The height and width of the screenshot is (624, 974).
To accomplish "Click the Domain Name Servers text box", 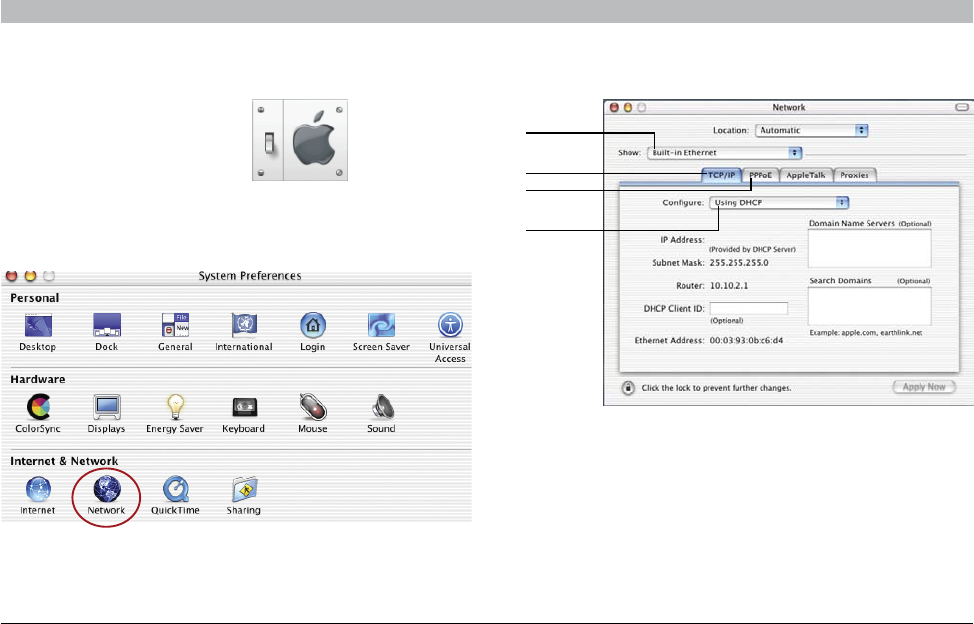I will click(870, 248).
